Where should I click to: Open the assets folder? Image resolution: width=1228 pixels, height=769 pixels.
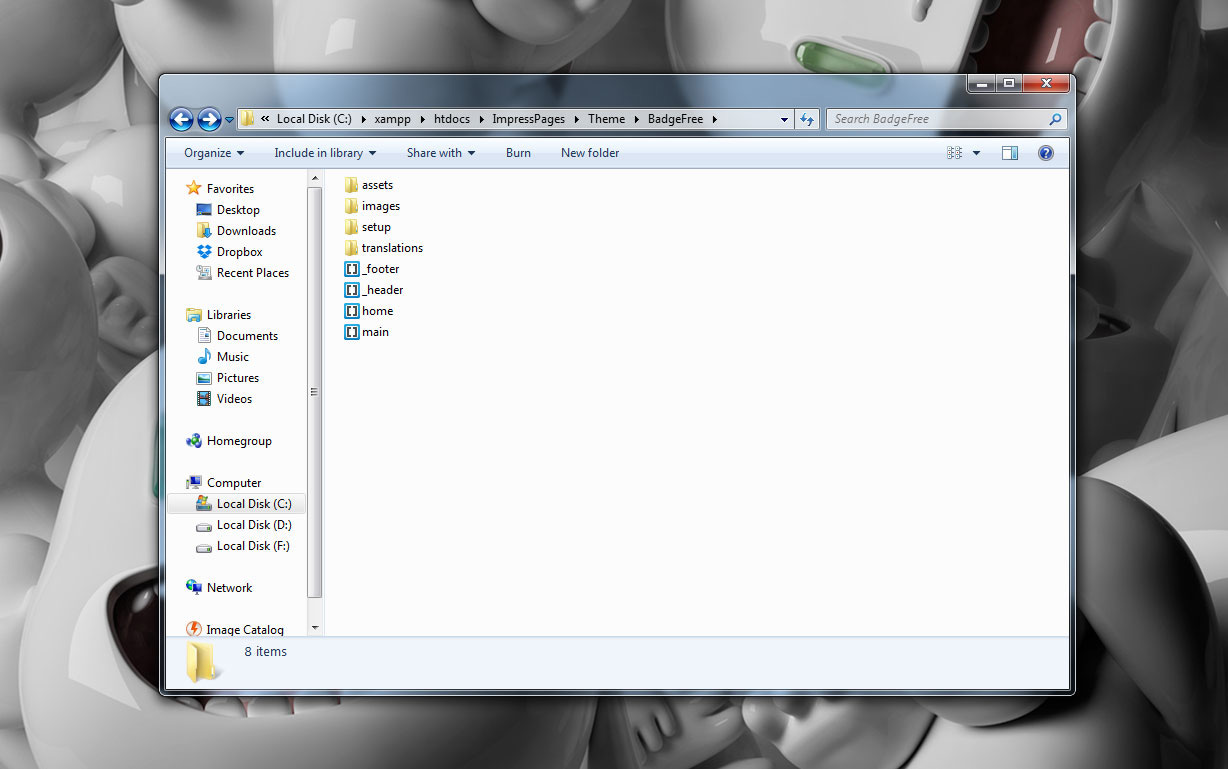click(x=376, y=185)
